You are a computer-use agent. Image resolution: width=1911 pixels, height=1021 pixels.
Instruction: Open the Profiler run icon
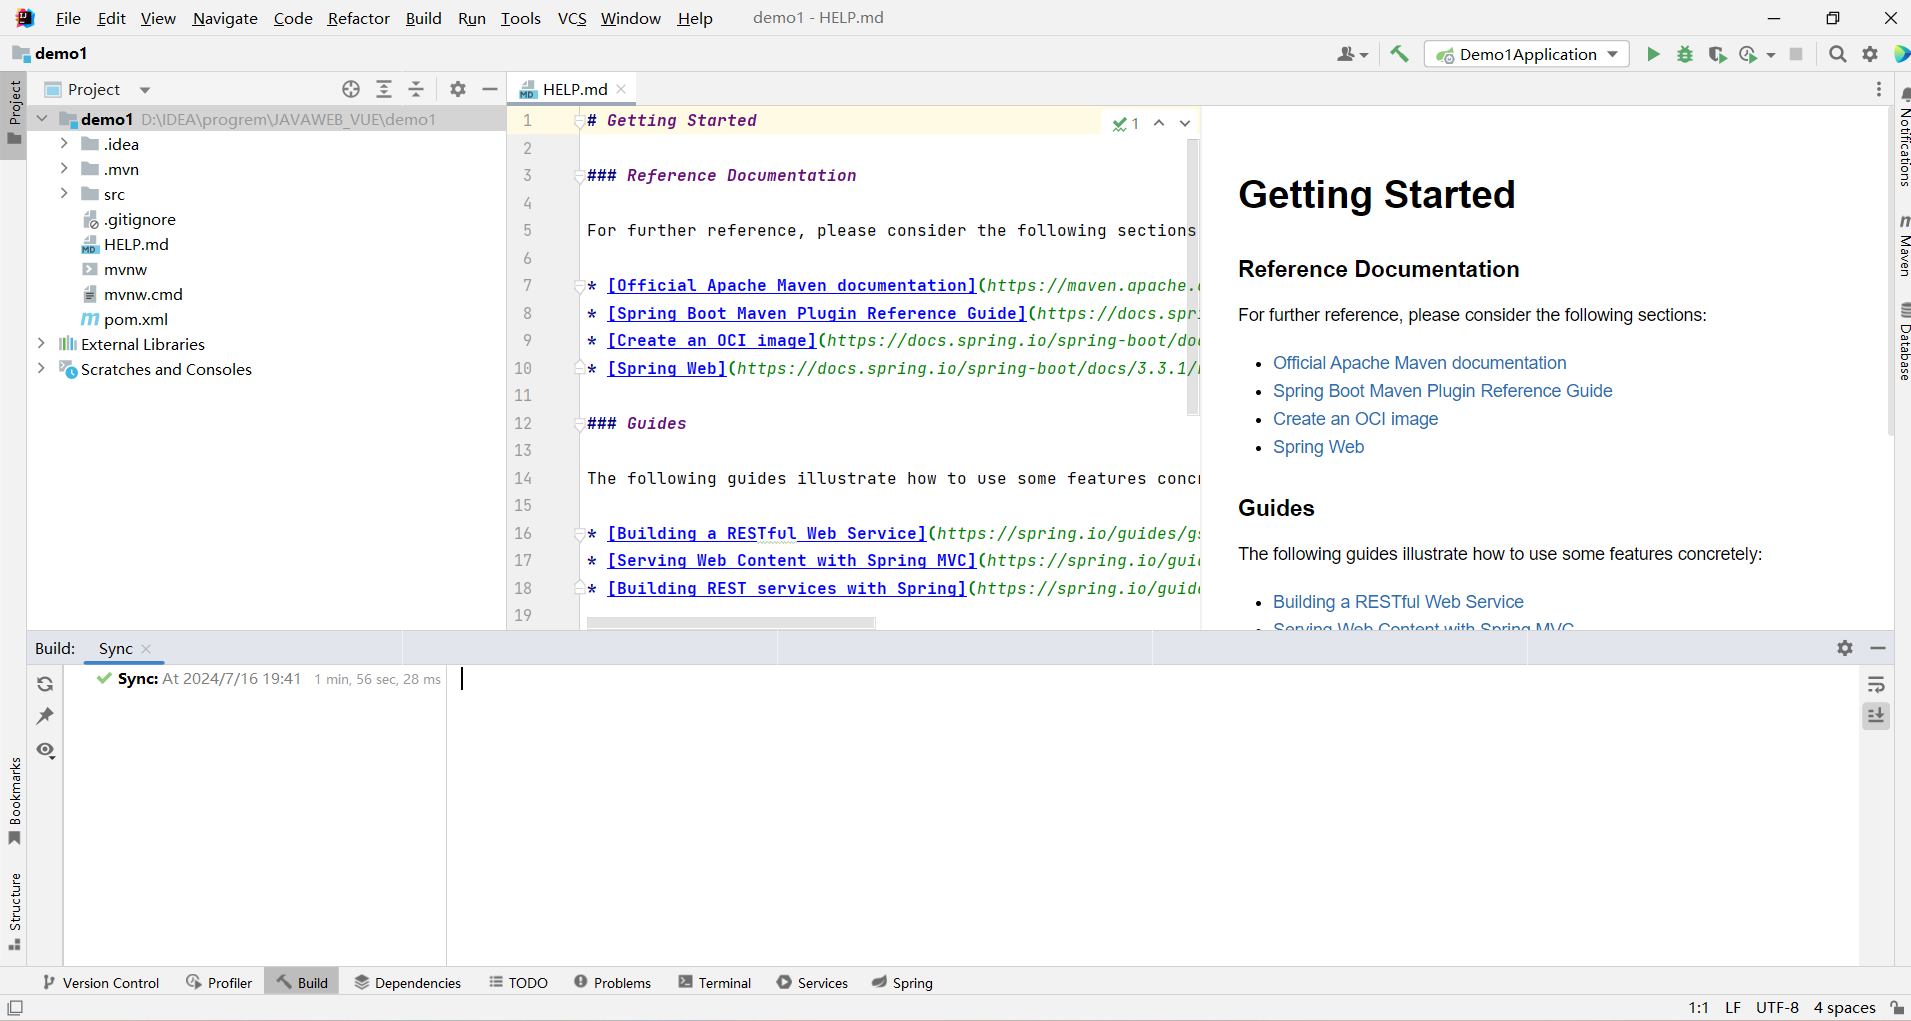point(1748,54)
